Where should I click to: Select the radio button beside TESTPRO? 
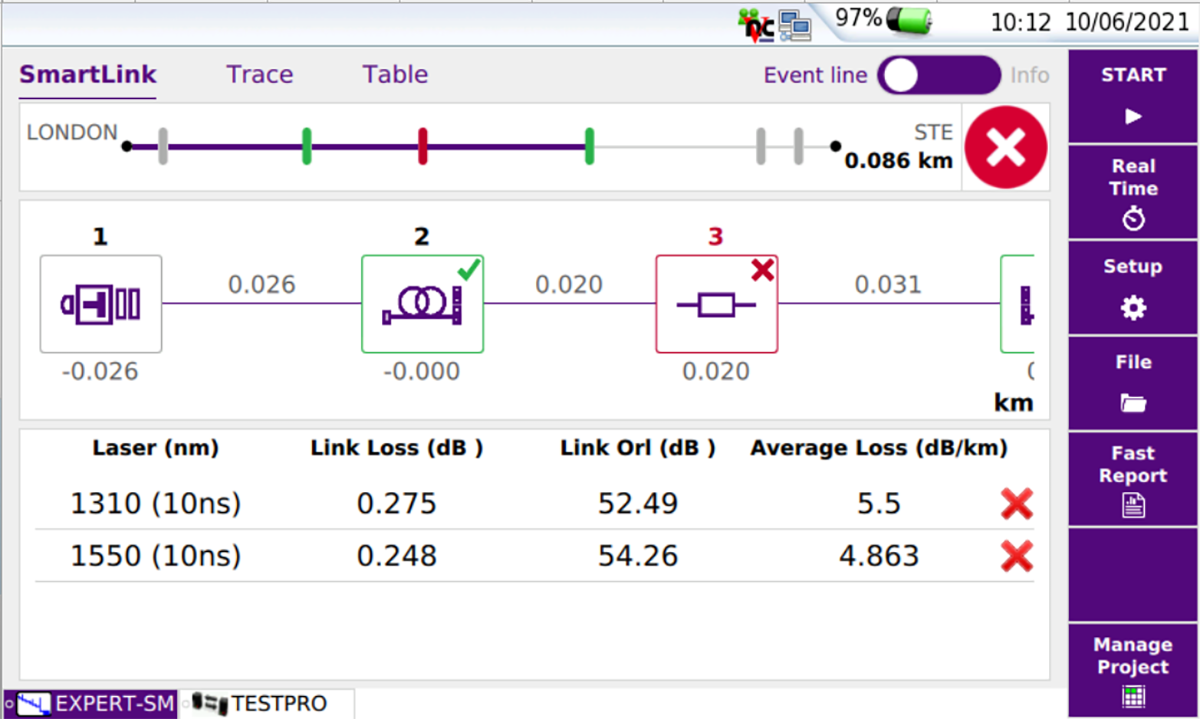[184, 704]
